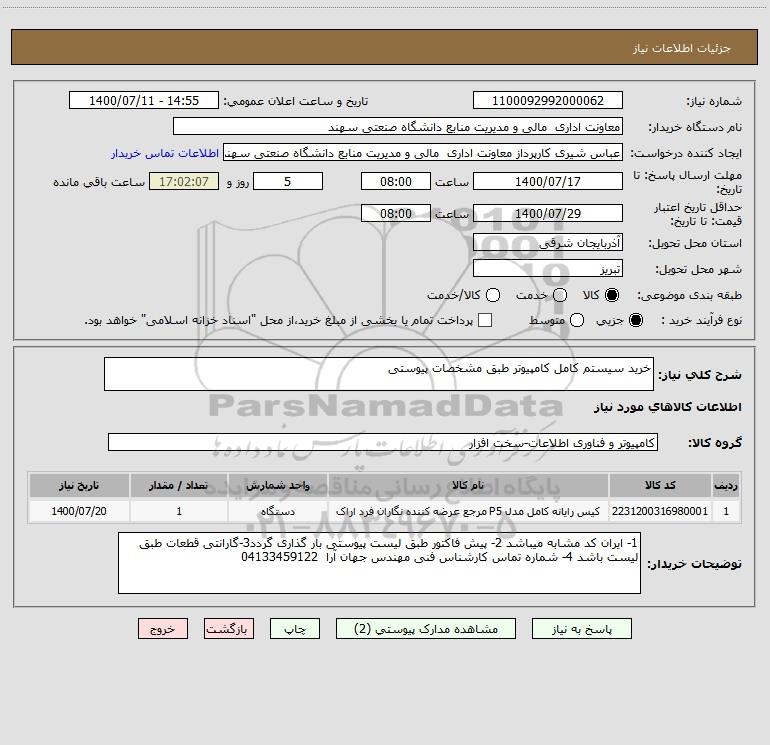Choose the متوسط purchase type radio
Screen dimensions: 770x745
click(x=577, y=321)
